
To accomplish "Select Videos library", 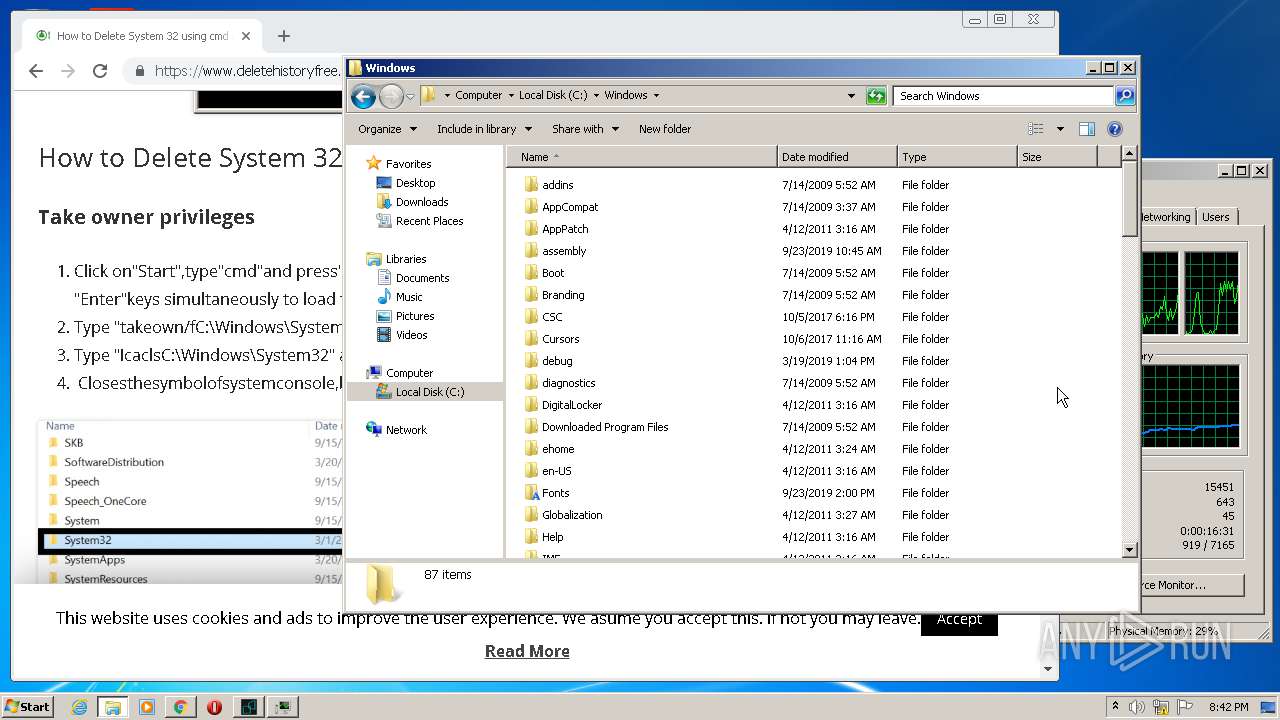I will point(411,335).
